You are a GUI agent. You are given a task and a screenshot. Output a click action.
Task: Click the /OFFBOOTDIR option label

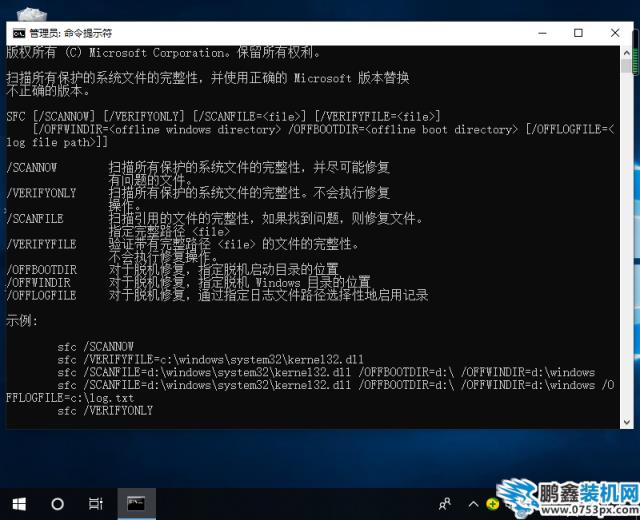click(42, 270)
